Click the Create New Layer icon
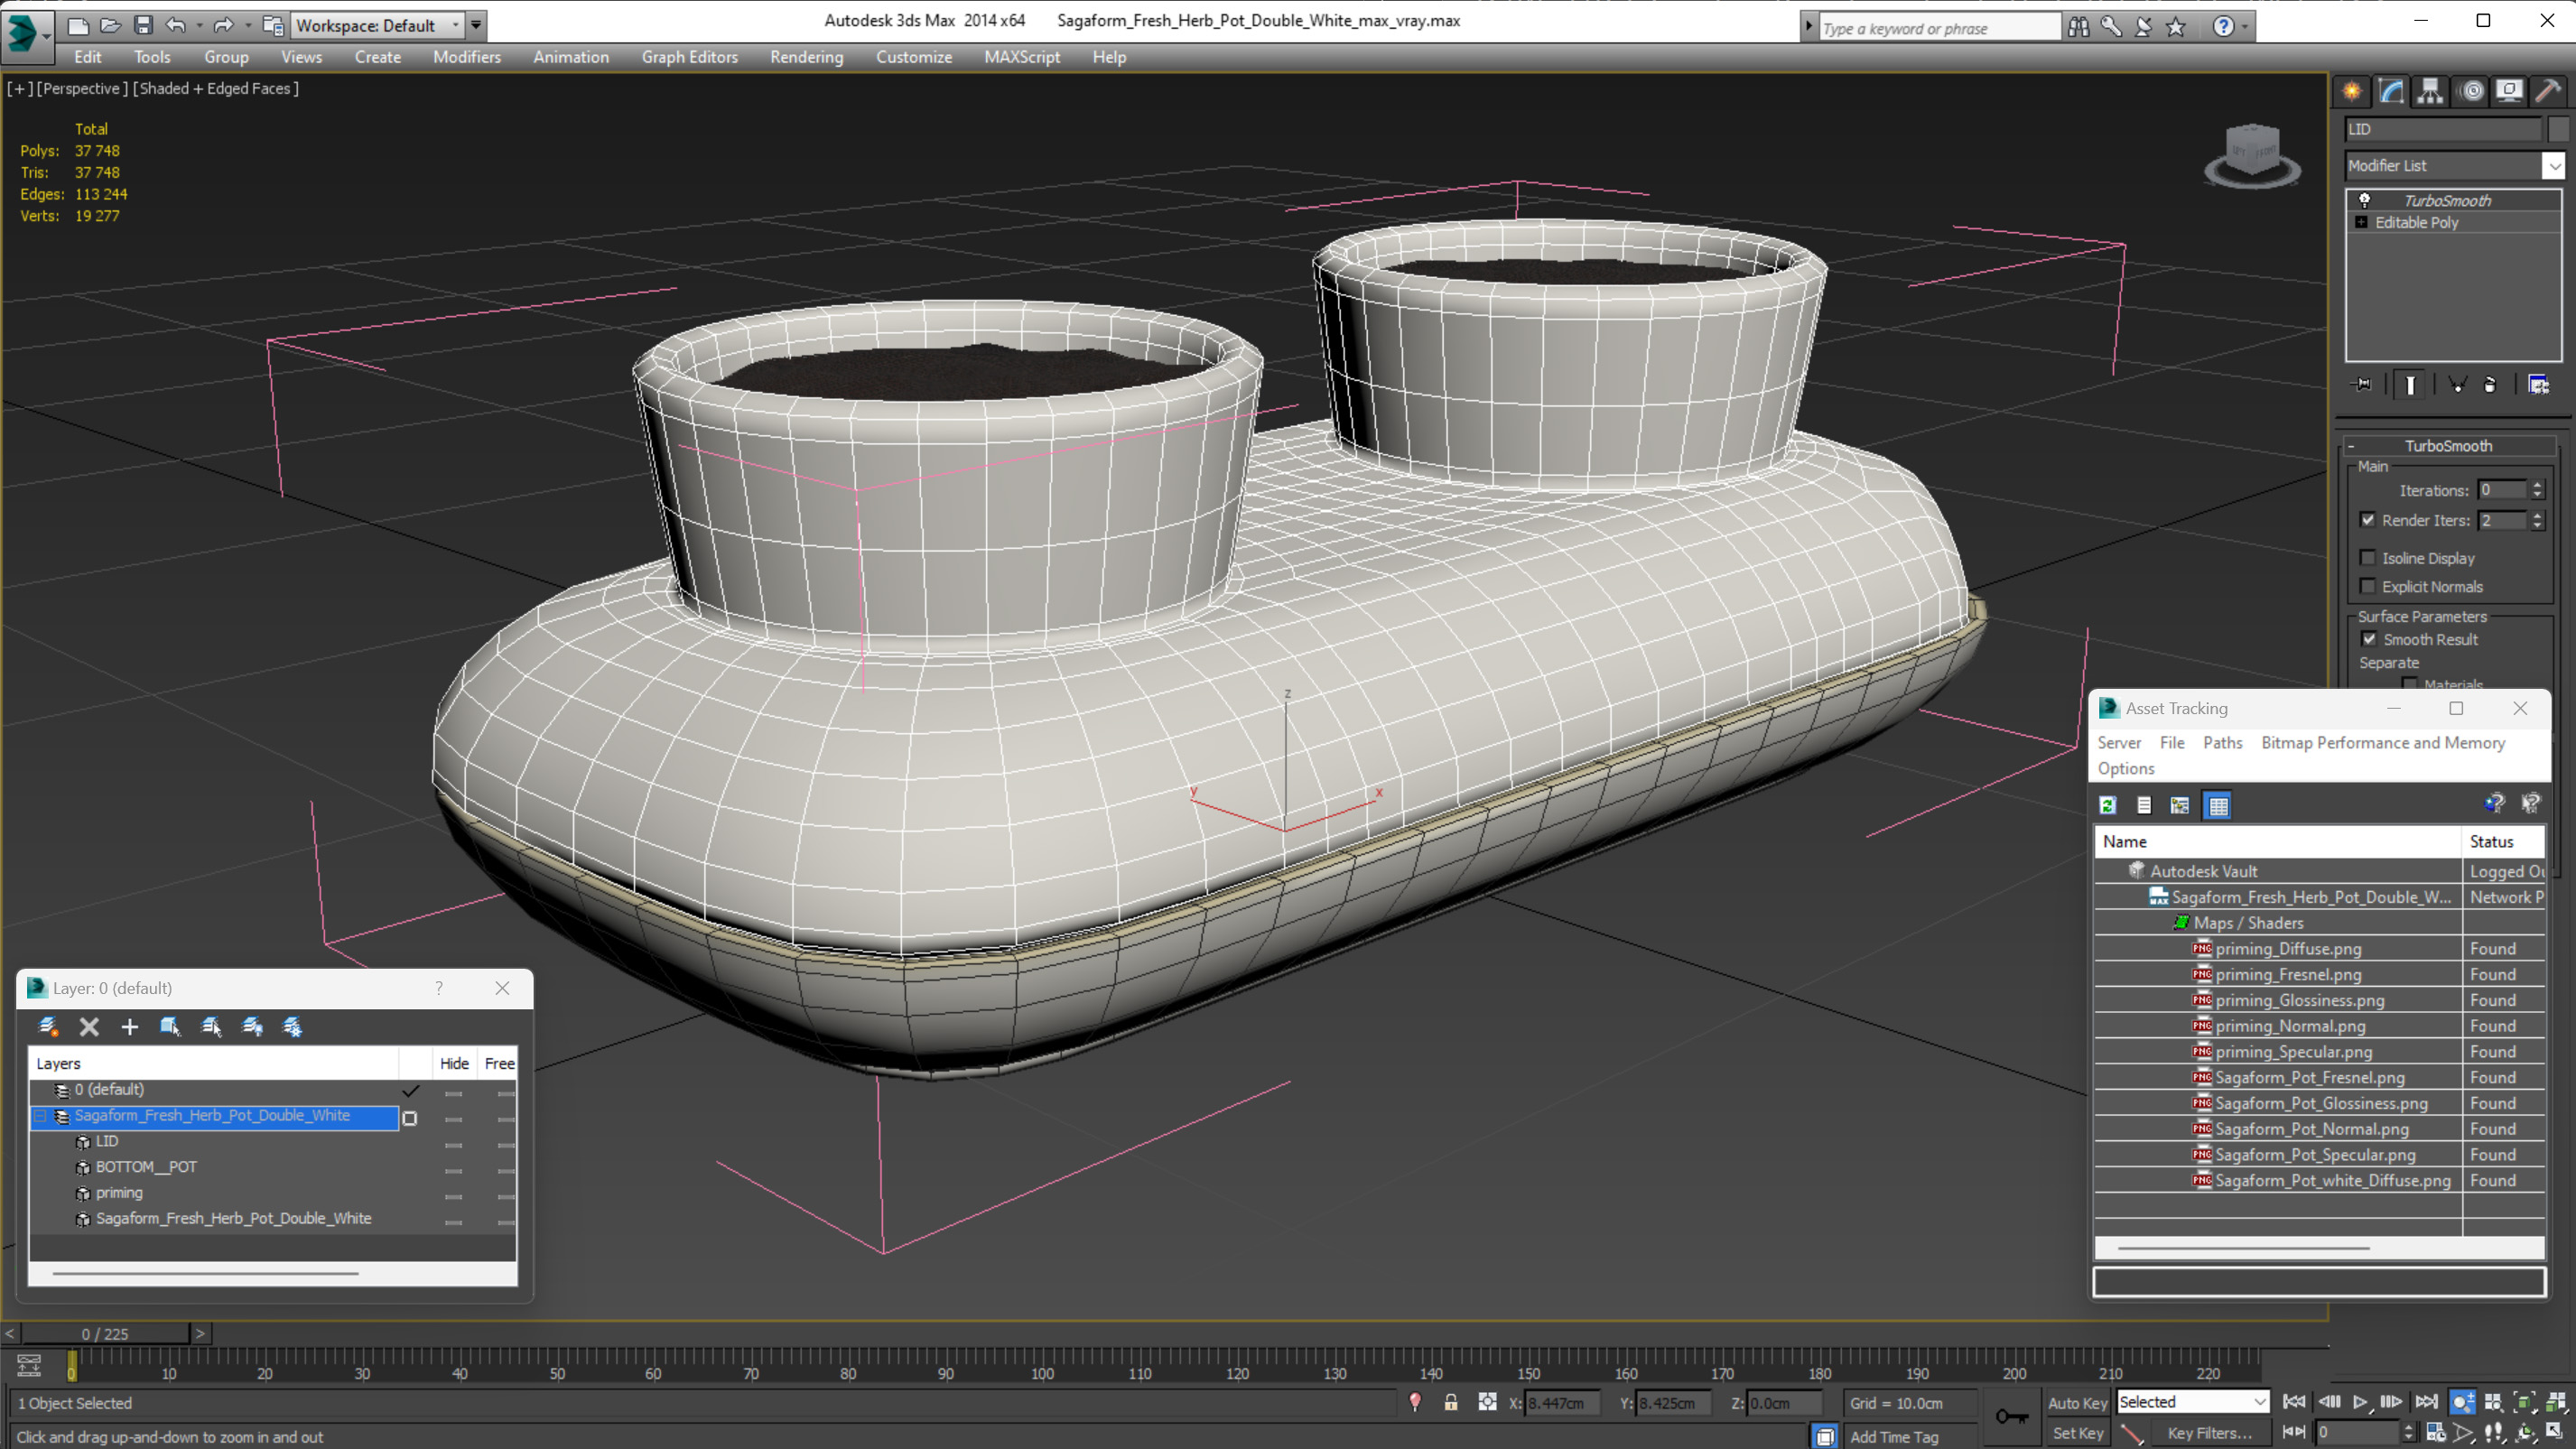 (48, 1027)
